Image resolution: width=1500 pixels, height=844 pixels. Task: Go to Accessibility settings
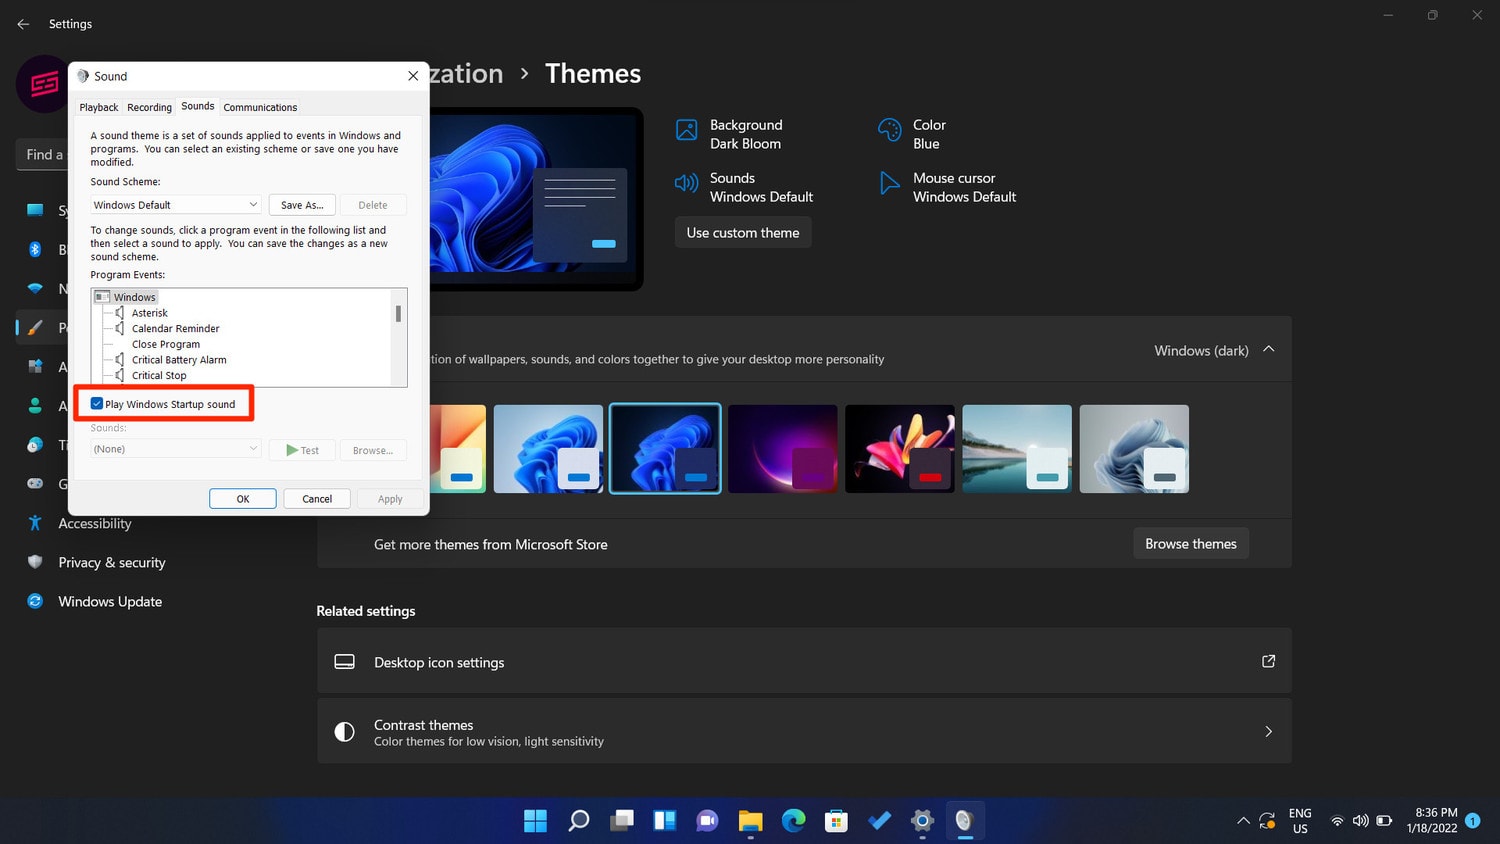pyautogui.click(x=94, y=523)
